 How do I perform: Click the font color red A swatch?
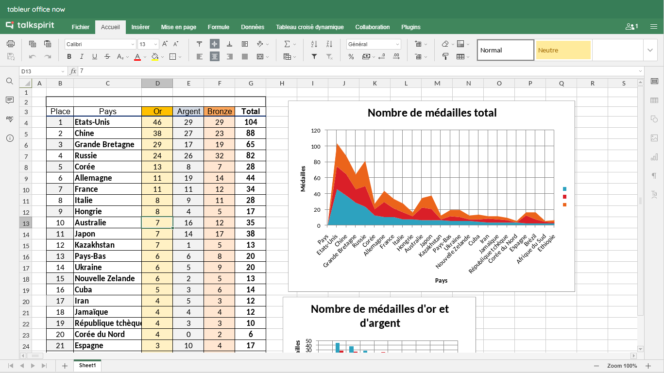(137, 57)
